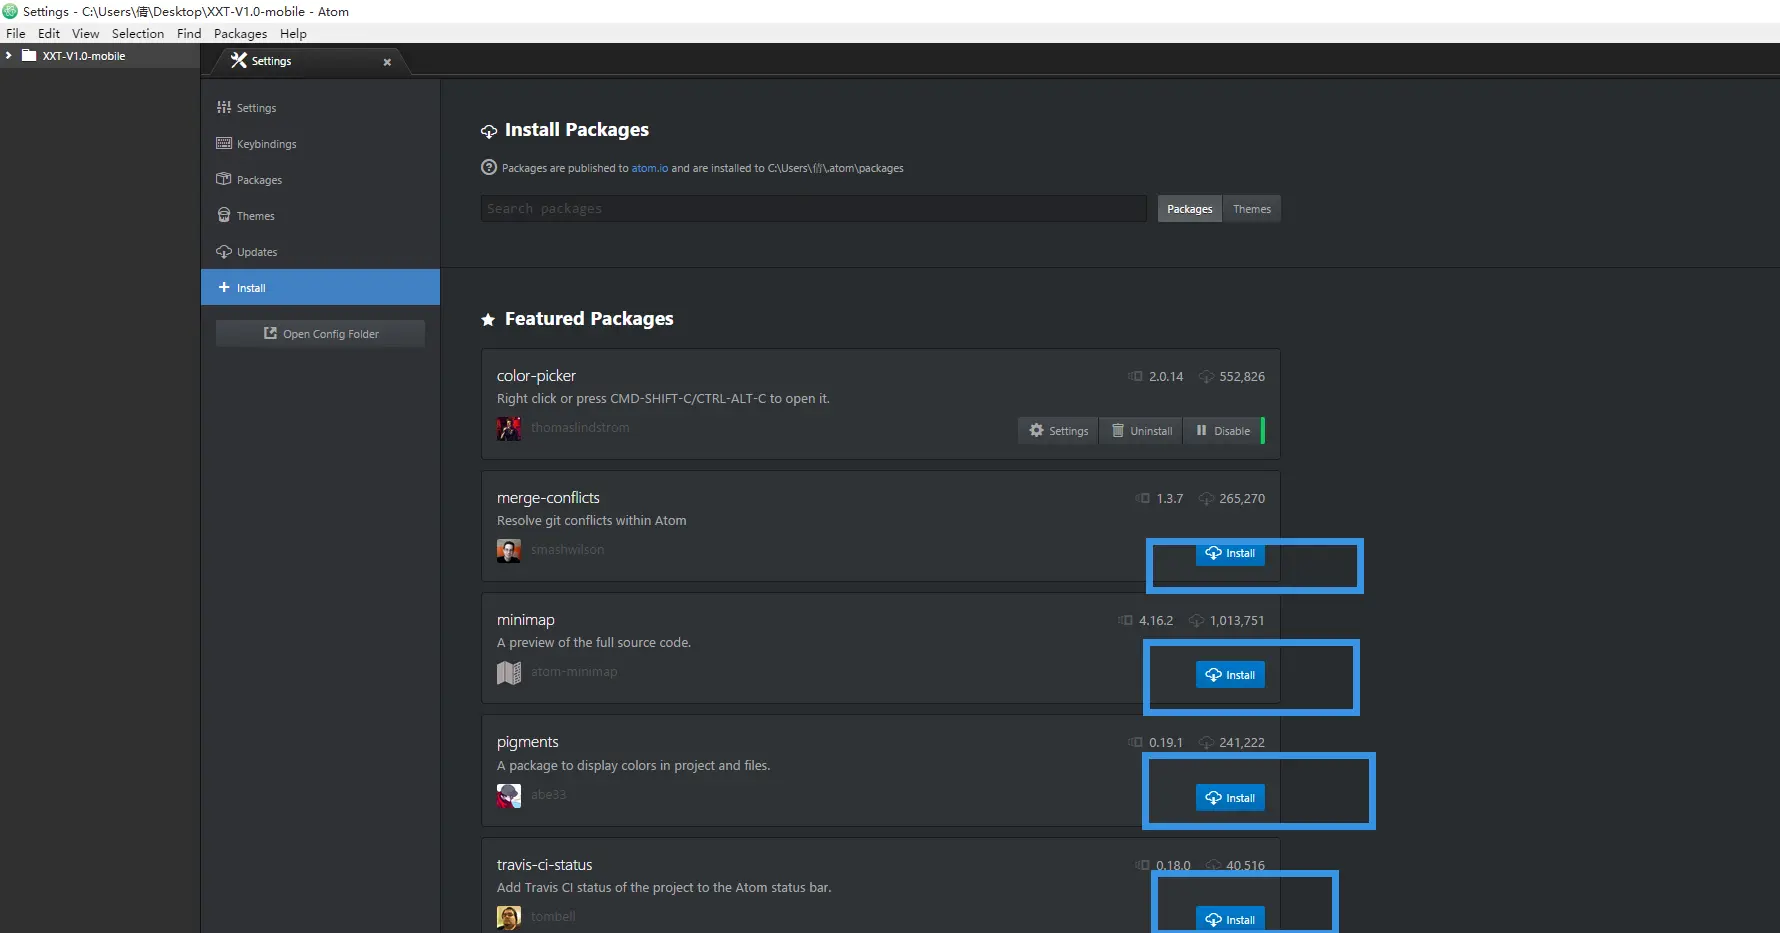Open the File menu
Screen dimensions: 1780x933
16,33
